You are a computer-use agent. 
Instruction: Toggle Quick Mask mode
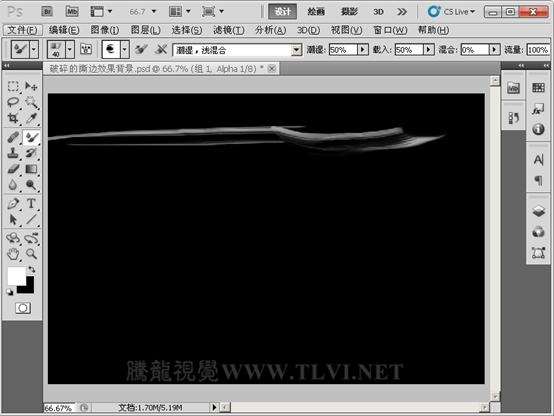click(23, 308)
